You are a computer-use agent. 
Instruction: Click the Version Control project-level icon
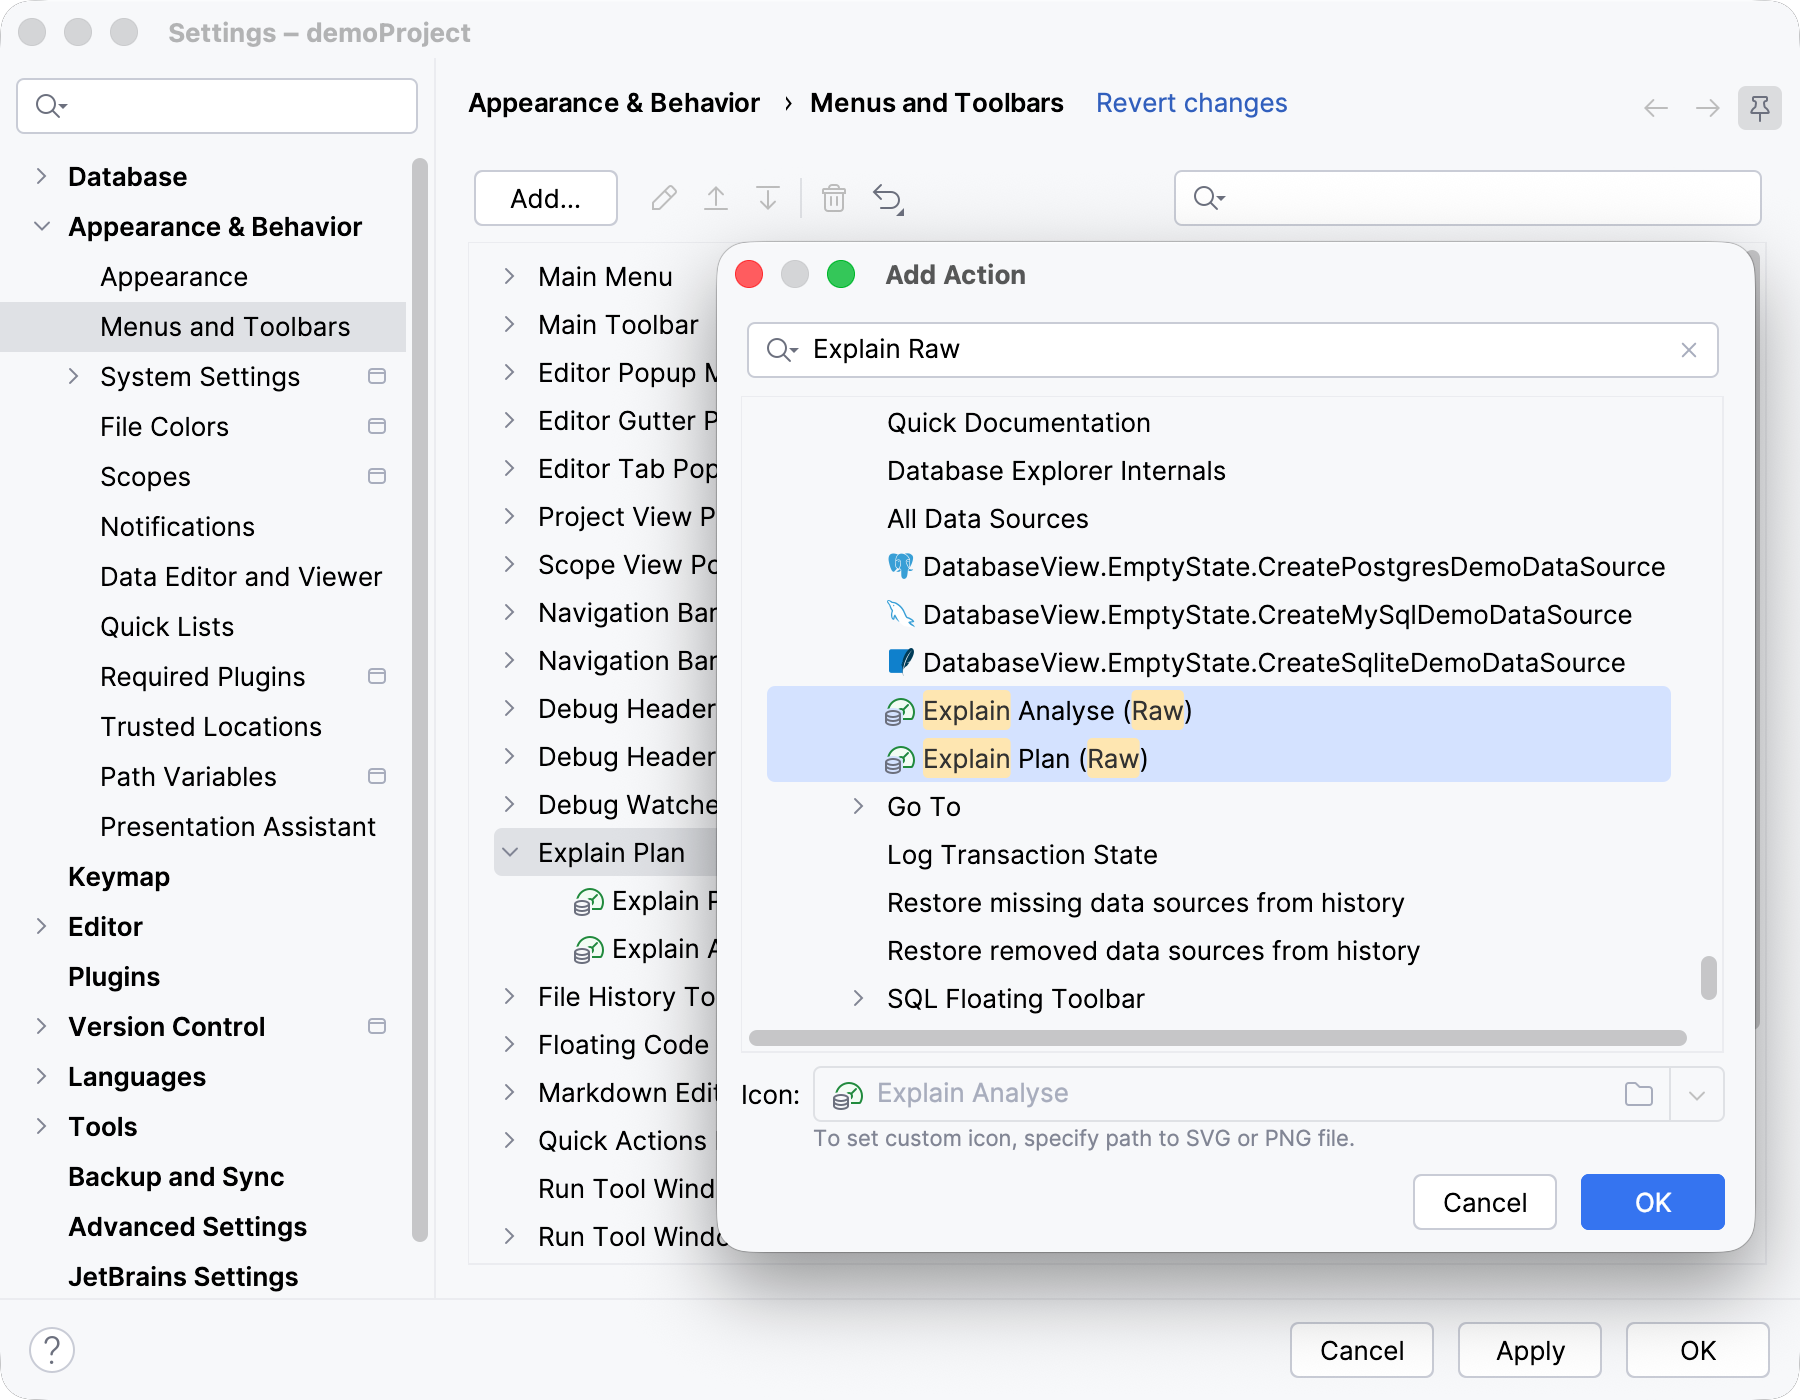(x=377, y=1026)
